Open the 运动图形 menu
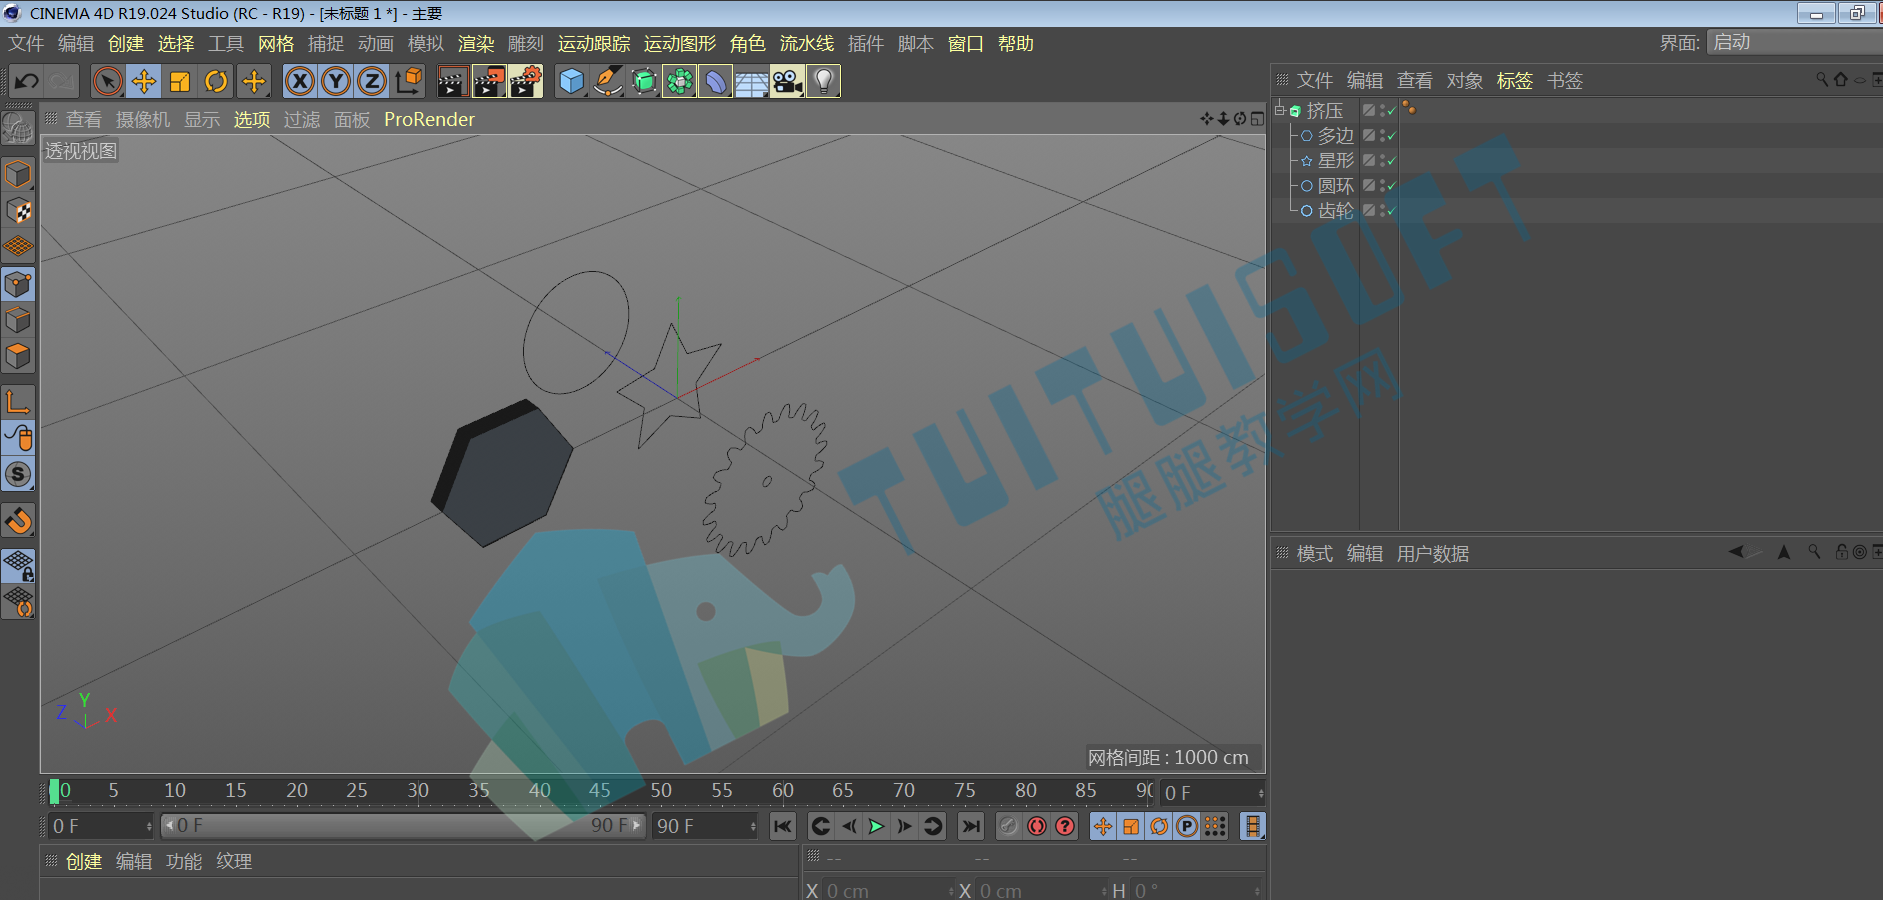The height and width of the screenshot is (900, 1883). (680, 43)
